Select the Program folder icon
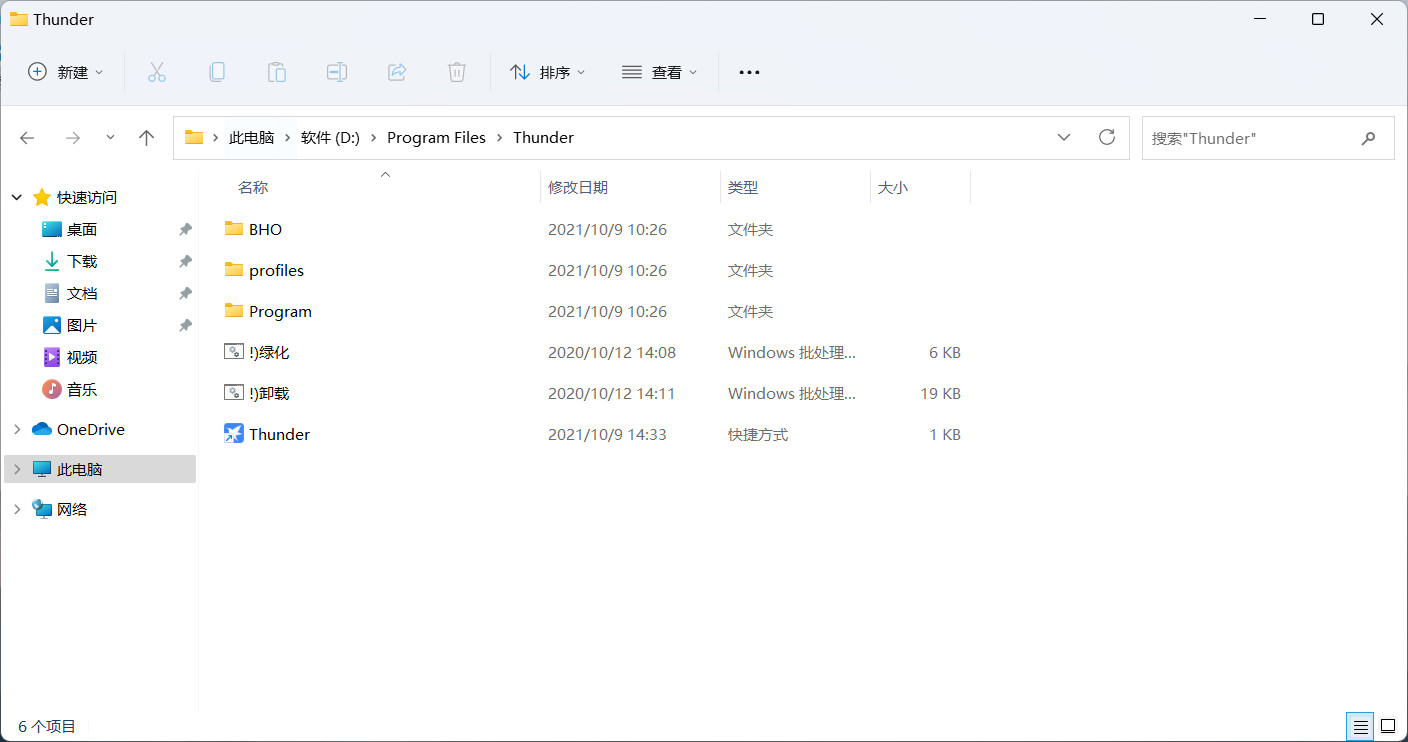This screenshot has width=1408, height=742. (234, 311)
